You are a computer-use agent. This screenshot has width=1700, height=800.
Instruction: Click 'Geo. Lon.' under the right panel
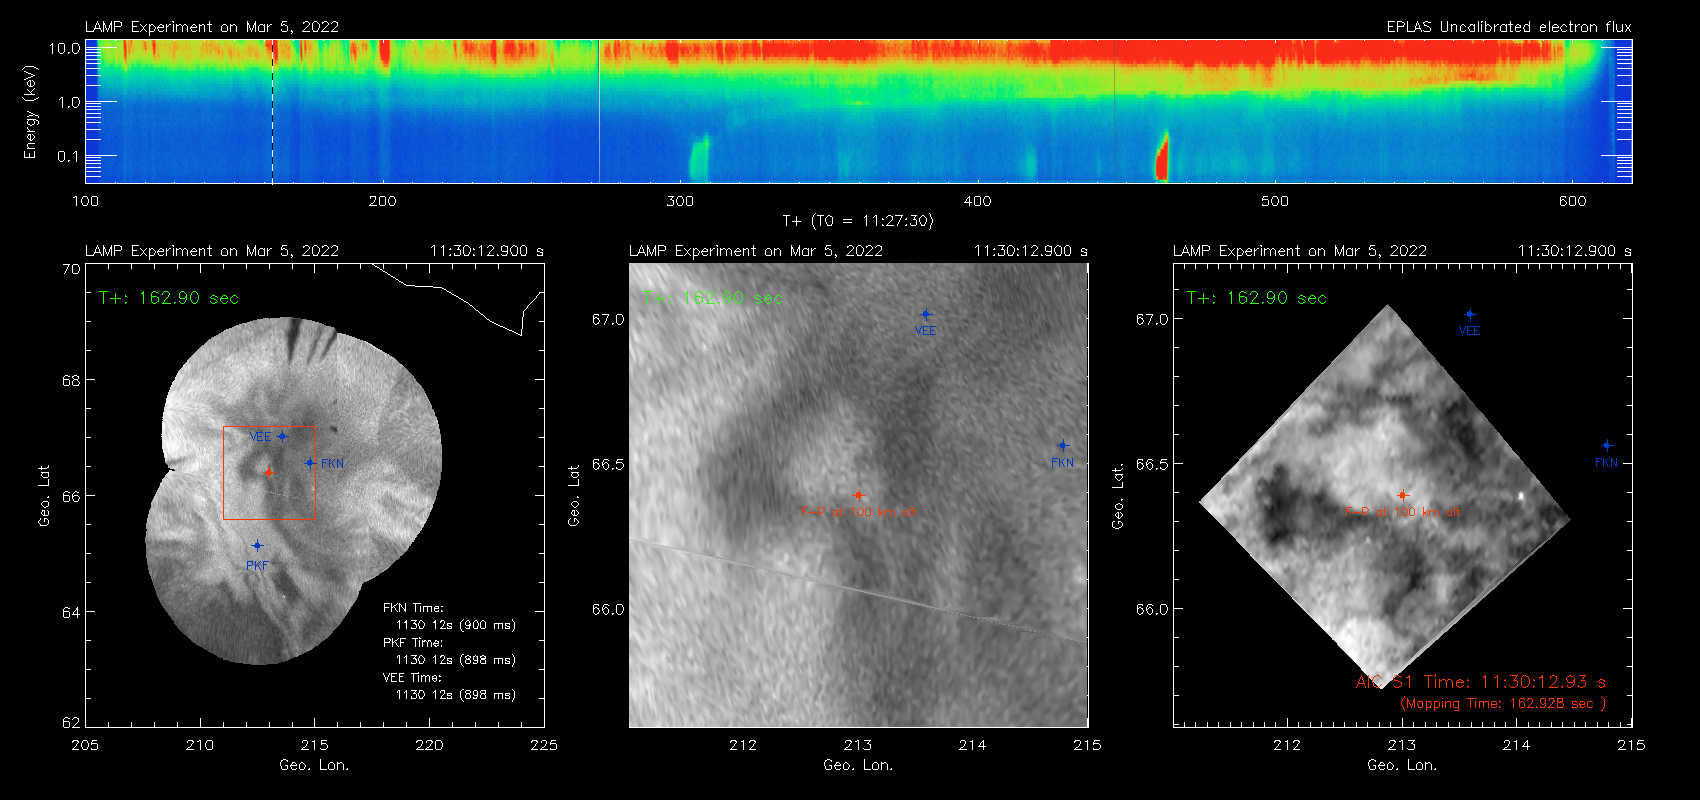tap(1402, 765)
